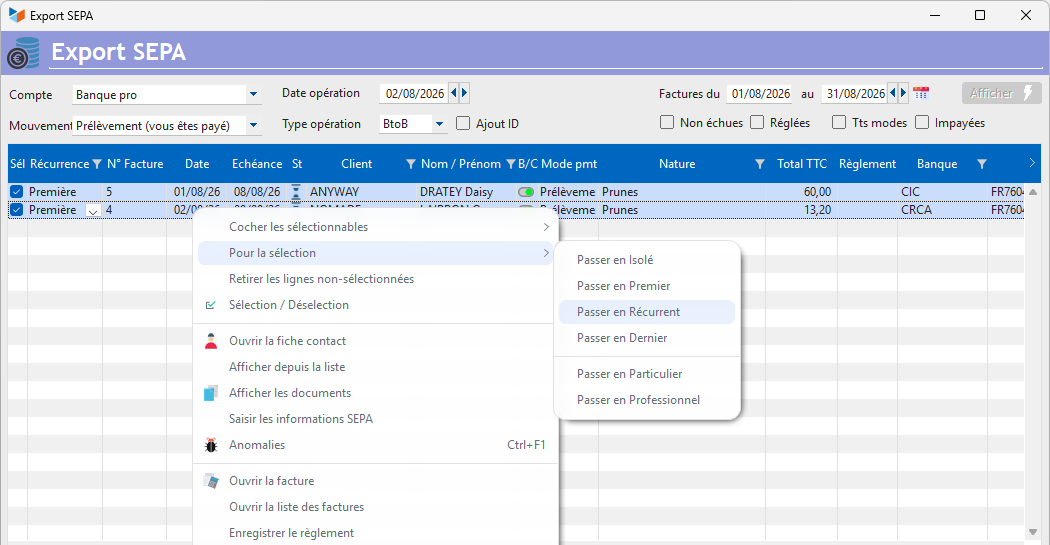The image size is (1050, 545).
Task: Click the Règlement column header
Action: coord(867,164)
